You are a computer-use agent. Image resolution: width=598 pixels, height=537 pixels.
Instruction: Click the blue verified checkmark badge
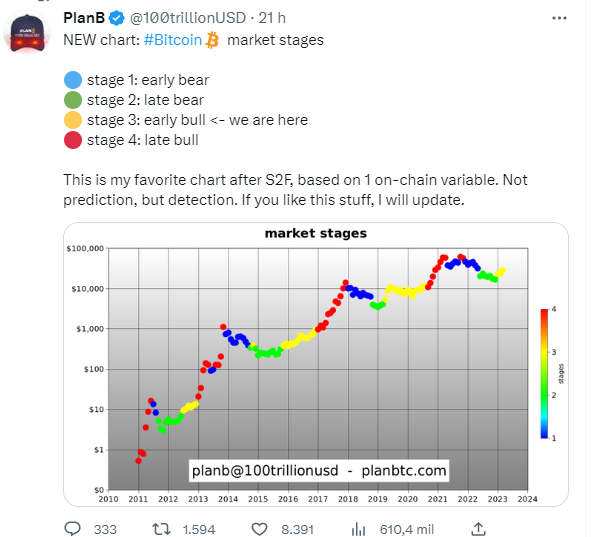coord(116,18)
